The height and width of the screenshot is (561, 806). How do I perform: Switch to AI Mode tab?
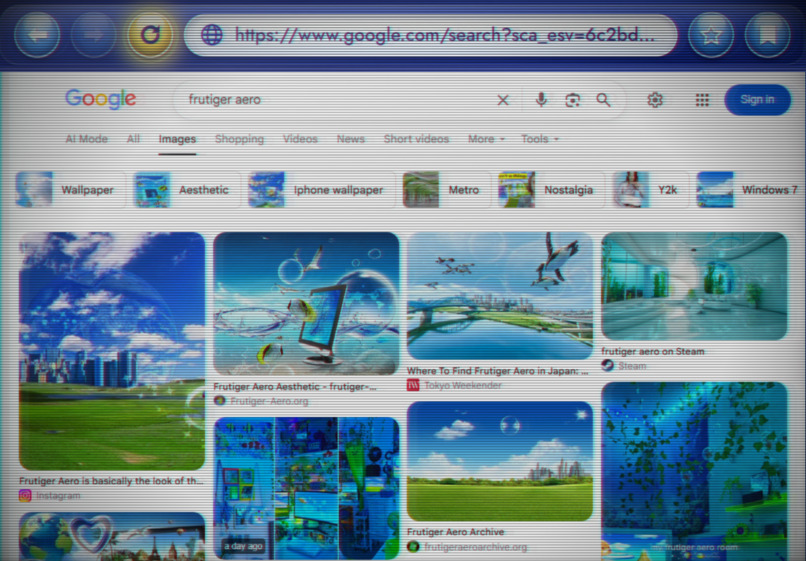86,139
